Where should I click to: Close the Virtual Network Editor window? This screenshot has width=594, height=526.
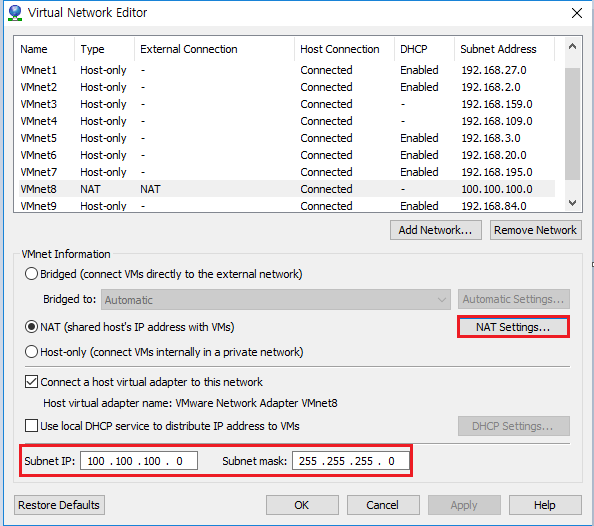577,13
